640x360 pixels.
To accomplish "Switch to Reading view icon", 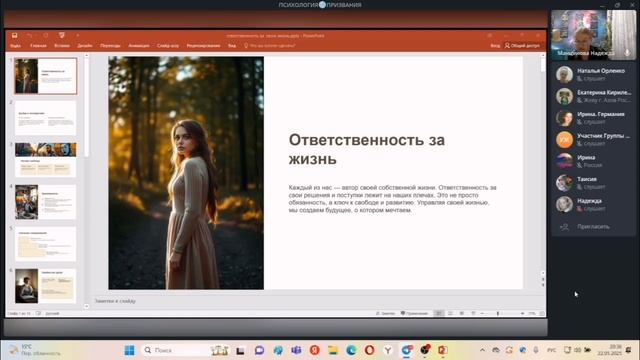I will coord(462,313).
